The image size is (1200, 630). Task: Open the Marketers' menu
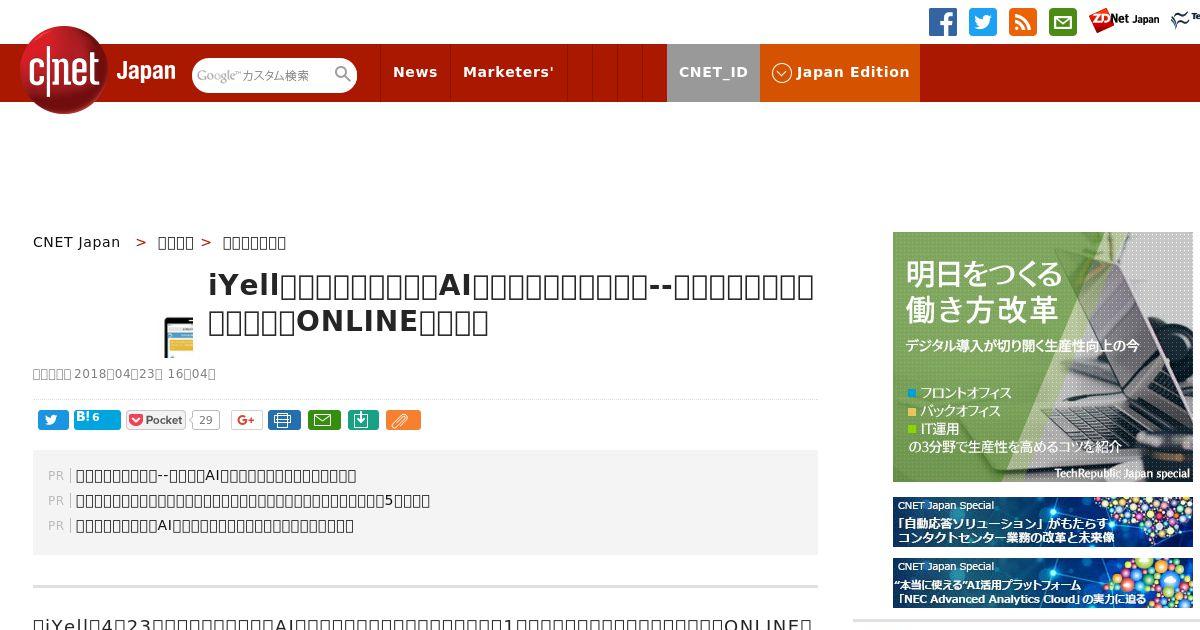coord(508,72)
